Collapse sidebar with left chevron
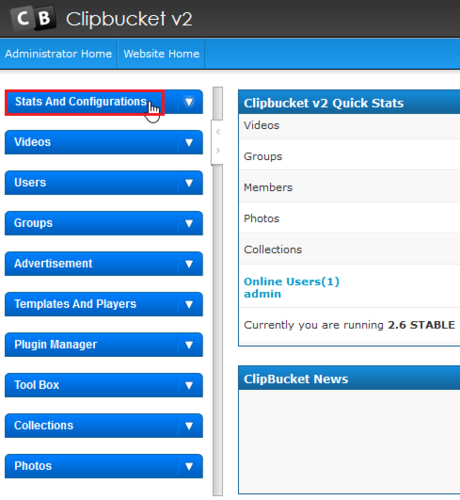The image size is (460, 500). pyautogui.click(x=218, y=132)
